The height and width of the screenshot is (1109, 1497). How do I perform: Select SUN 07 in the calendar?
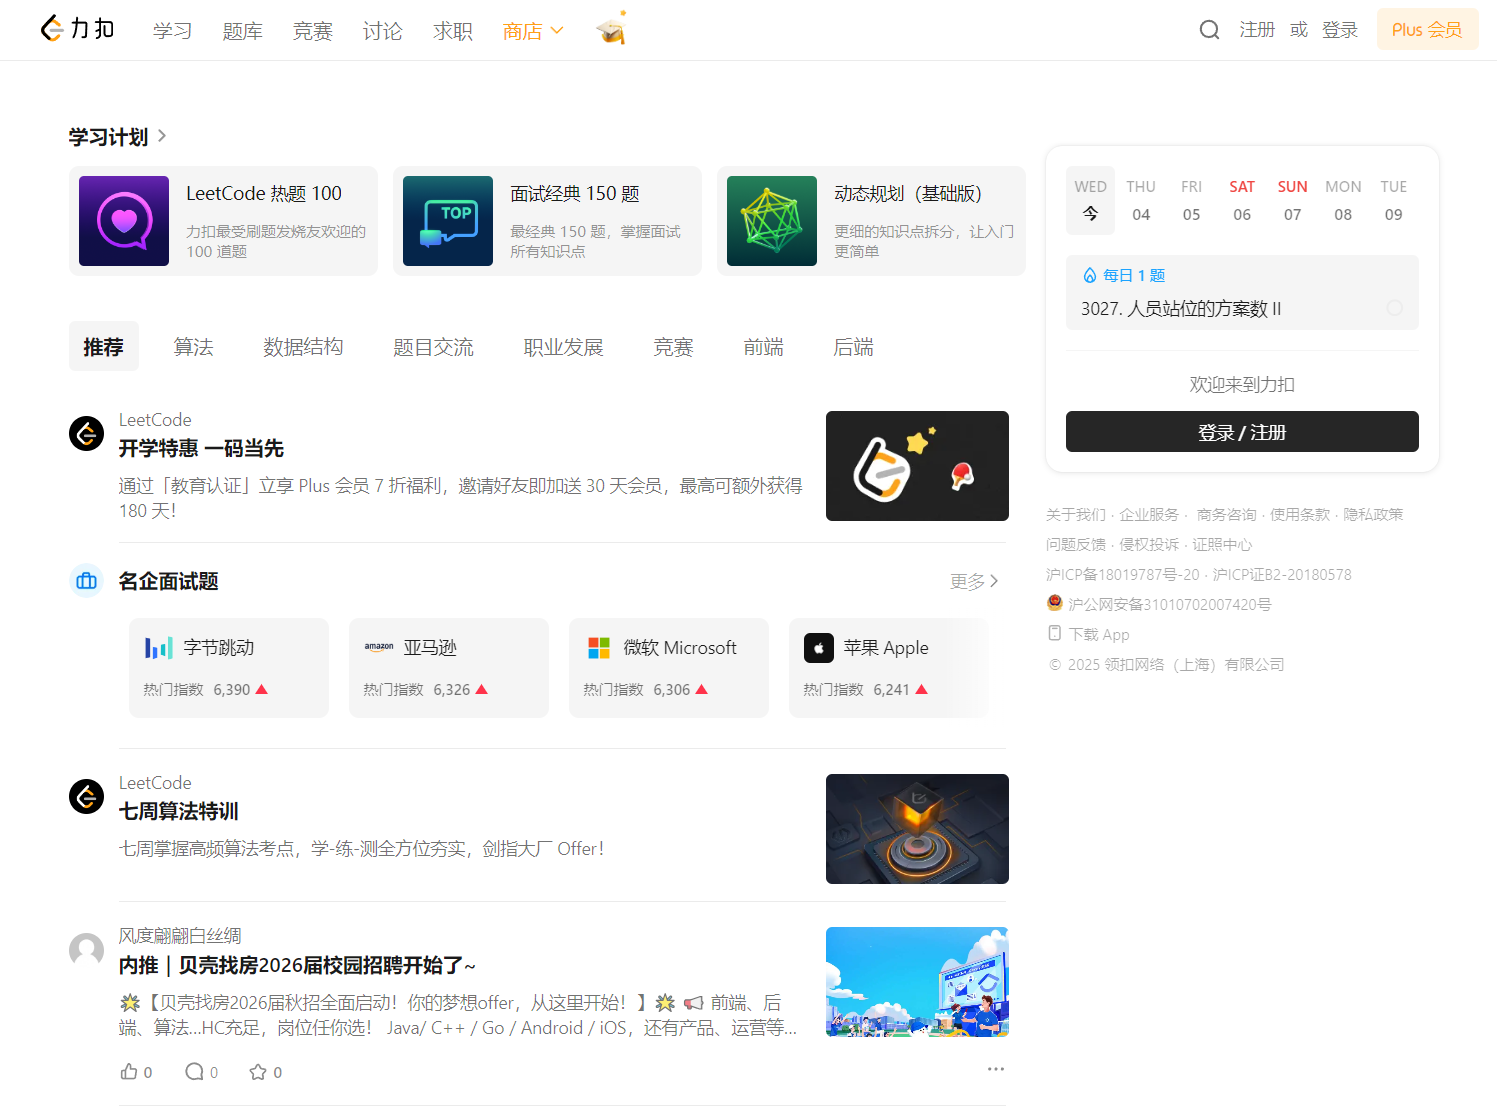point(1292,200)
